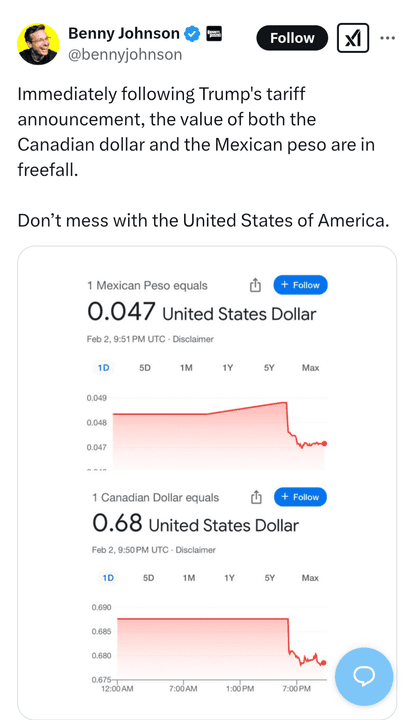The height and width of the screenshot is (720, 414).
Task: Open the @bennyjohnson handle link
Action: (x=125, y=55)
